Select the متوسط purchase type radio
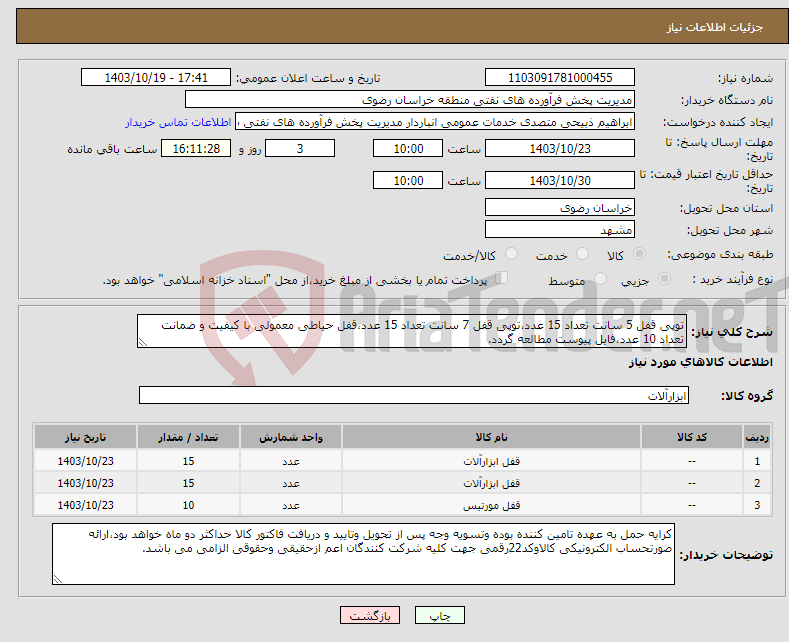The image size is (789, 642). (x=600, y=279)
